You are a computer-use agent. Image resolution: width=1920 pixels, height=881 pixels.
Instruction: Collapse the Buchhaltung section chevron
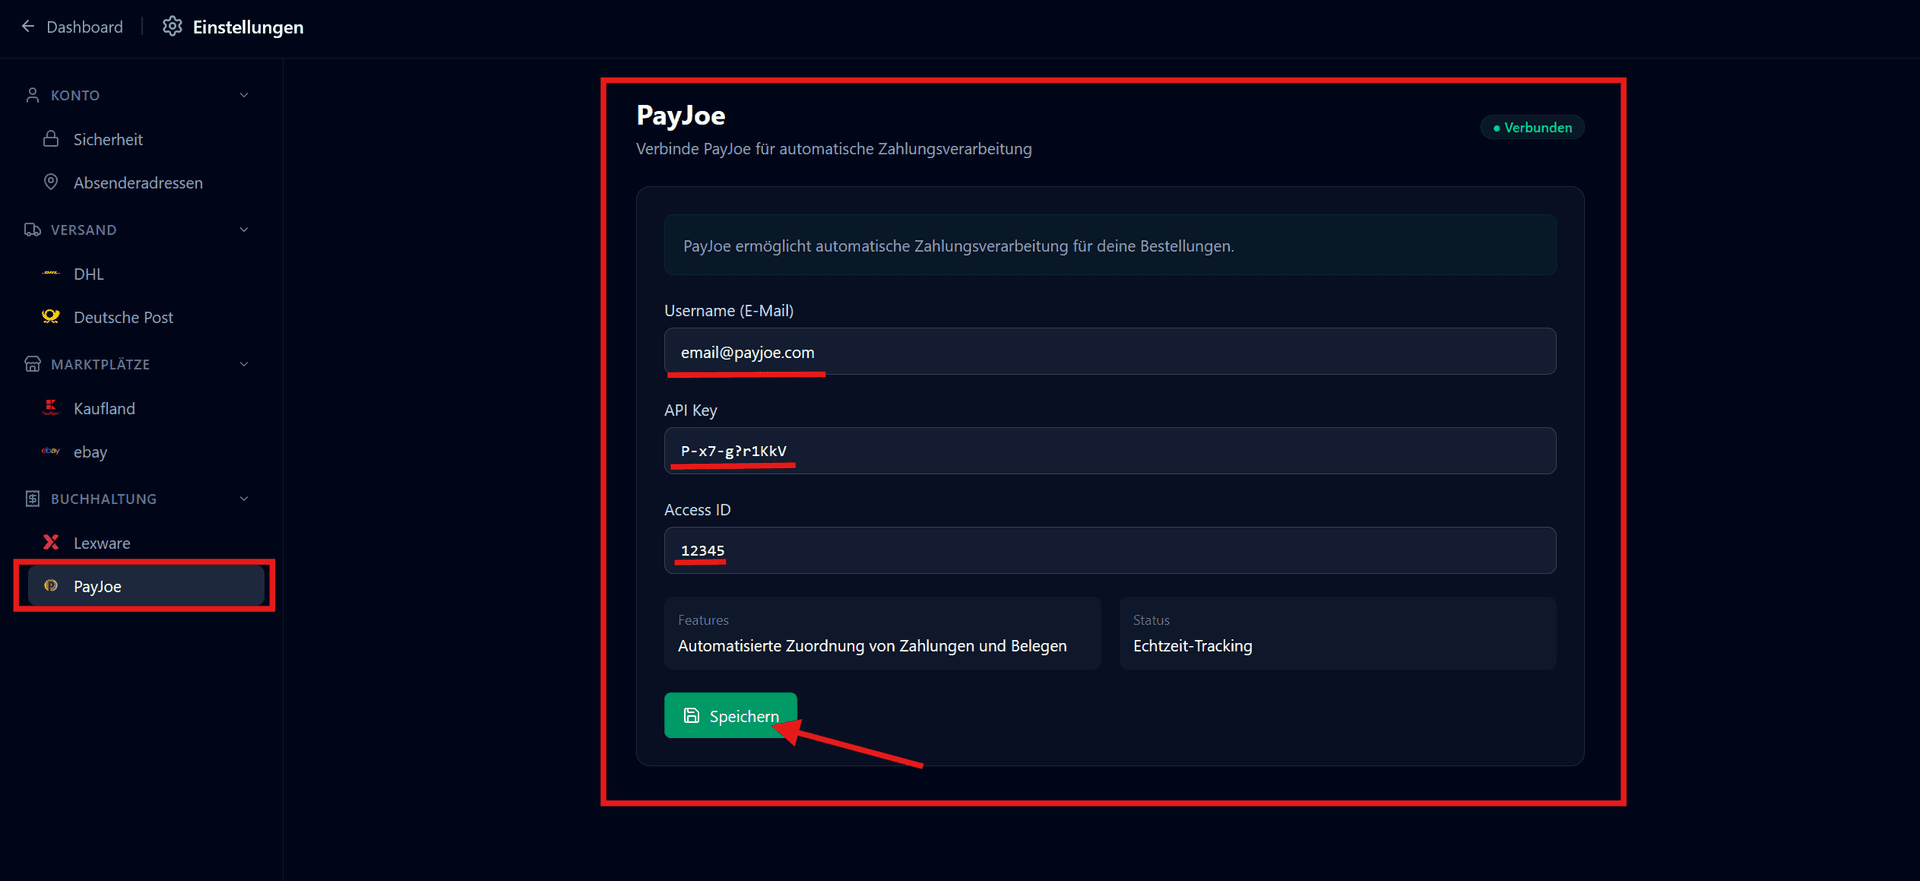pyautogui.click(x=244, y=499)
